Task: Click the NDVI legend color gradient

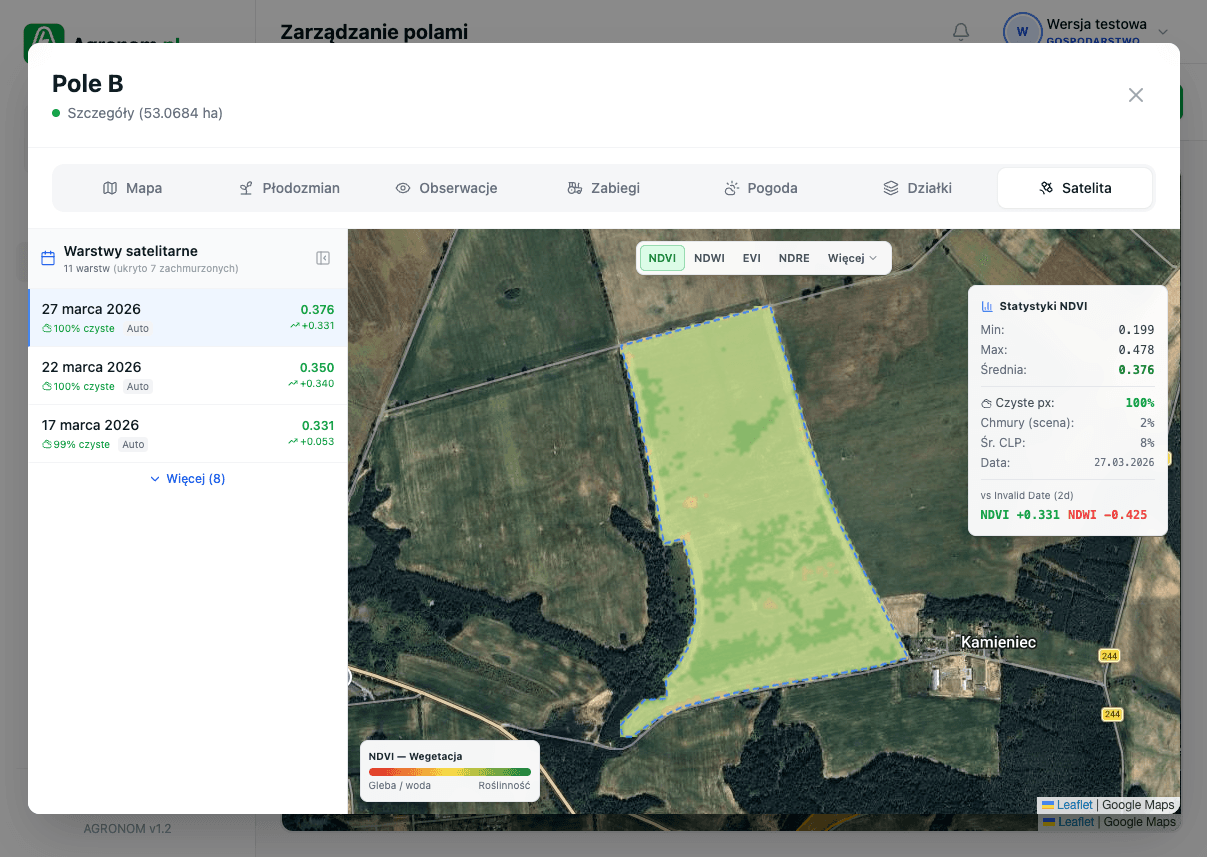Action: (x=449, y=771)
